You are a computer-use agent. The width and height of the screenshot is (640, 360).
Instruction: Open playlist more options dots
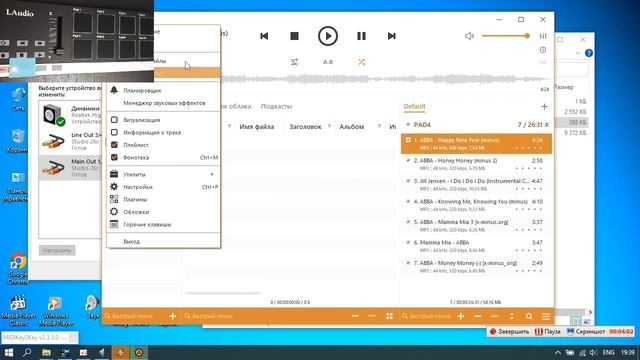(x=495, y=316)
